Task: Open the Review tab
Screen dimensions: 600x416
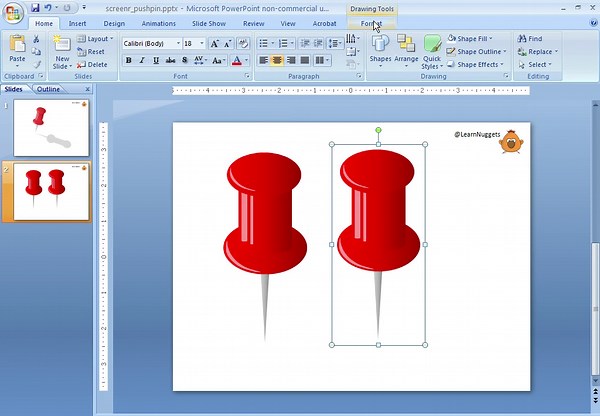Action: 254,23
